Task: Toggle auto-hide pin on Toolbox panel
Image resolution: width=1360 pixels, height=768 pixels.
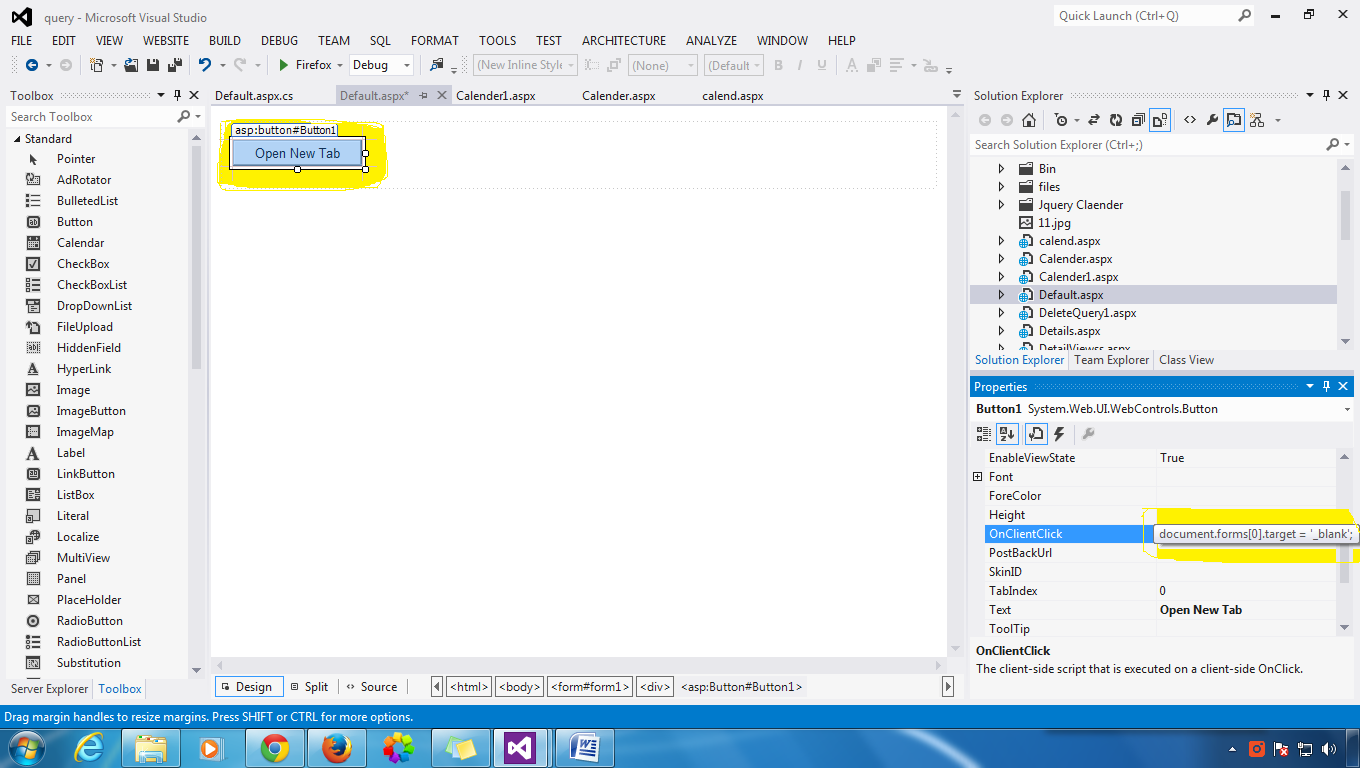Action: click(x=177, y=95)
